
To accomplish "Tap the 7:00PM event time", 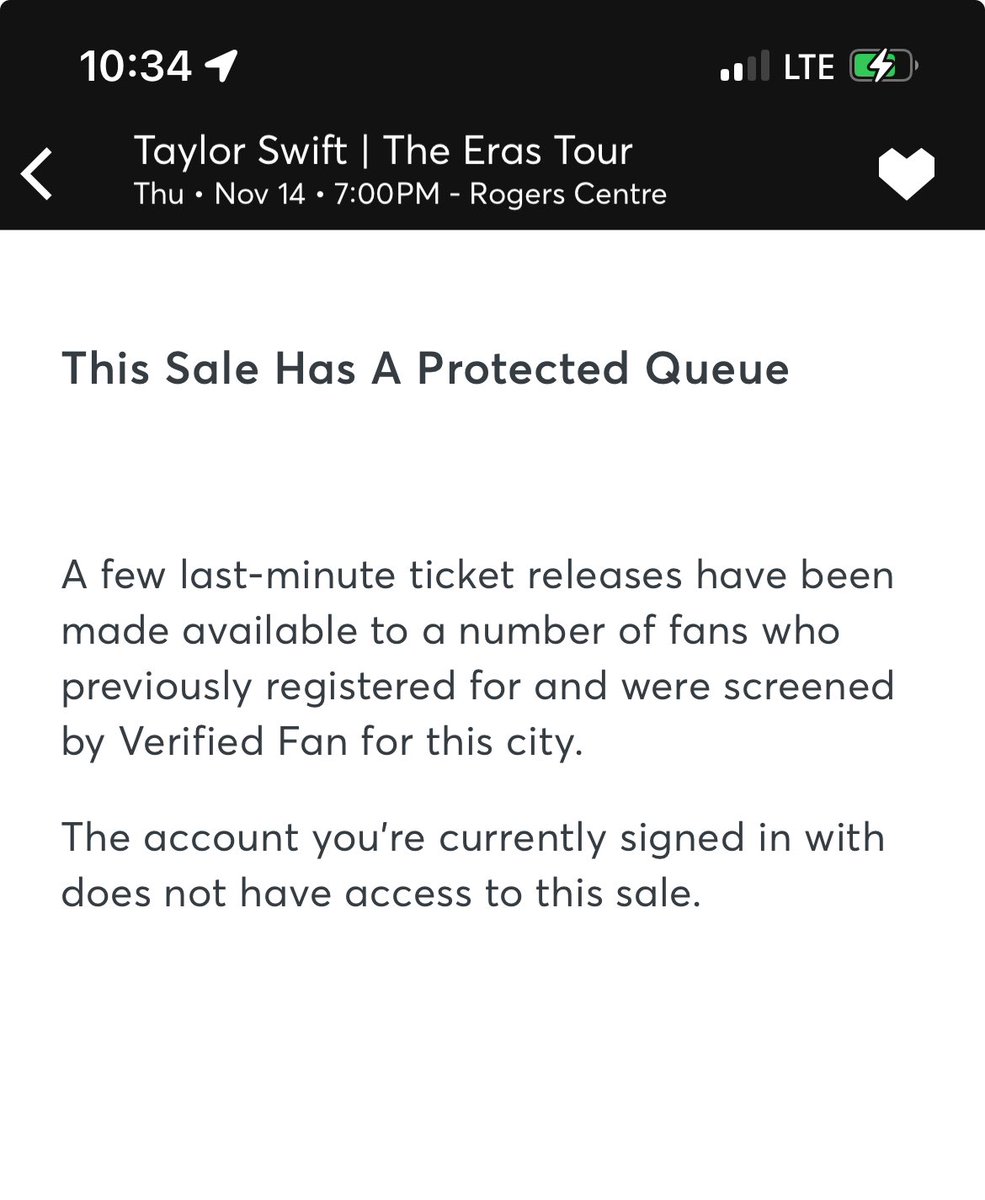I will (x=388, y=193).
